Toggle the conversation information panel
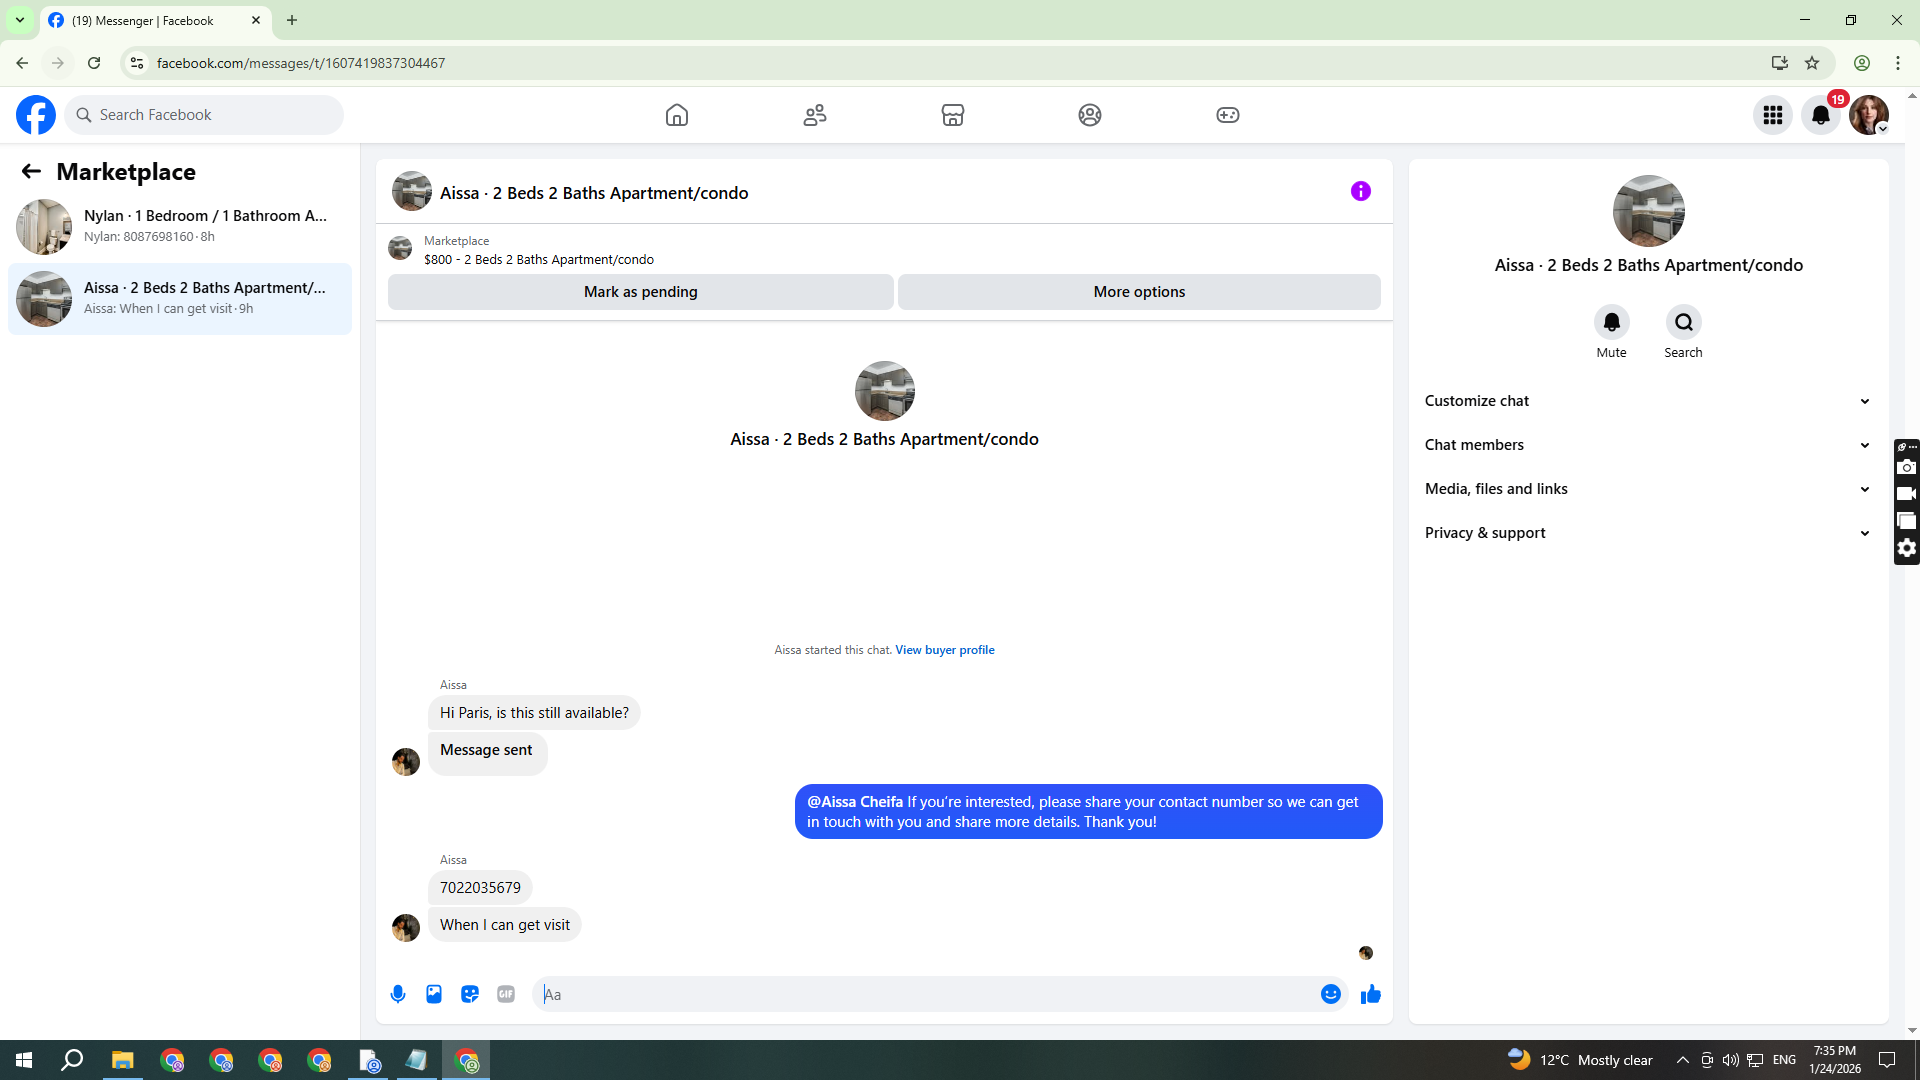Image resolution: width=1920 pixels, height=1080 pixels. (1360, 191)
